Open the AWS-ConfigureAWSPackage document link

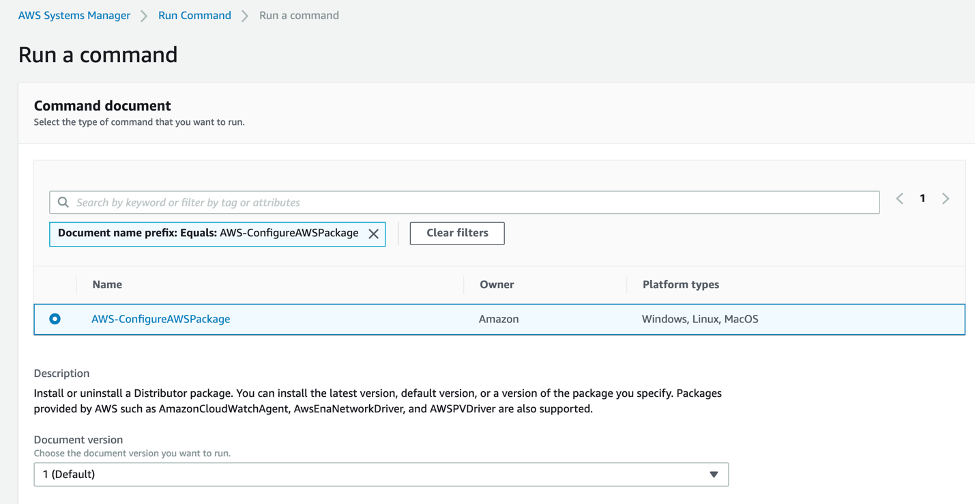point(161,319)
